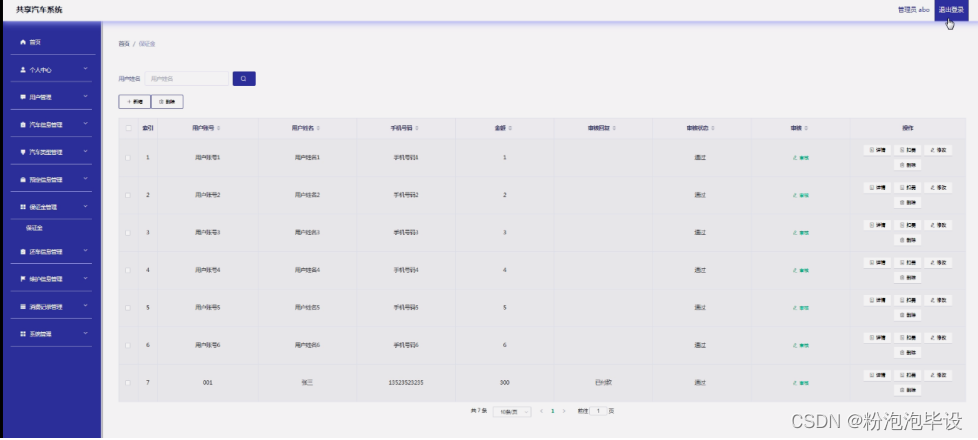Screen dimensions: 978x440
Task: Open the 10条/页 page size dropdown
Action: pos(512,412)
